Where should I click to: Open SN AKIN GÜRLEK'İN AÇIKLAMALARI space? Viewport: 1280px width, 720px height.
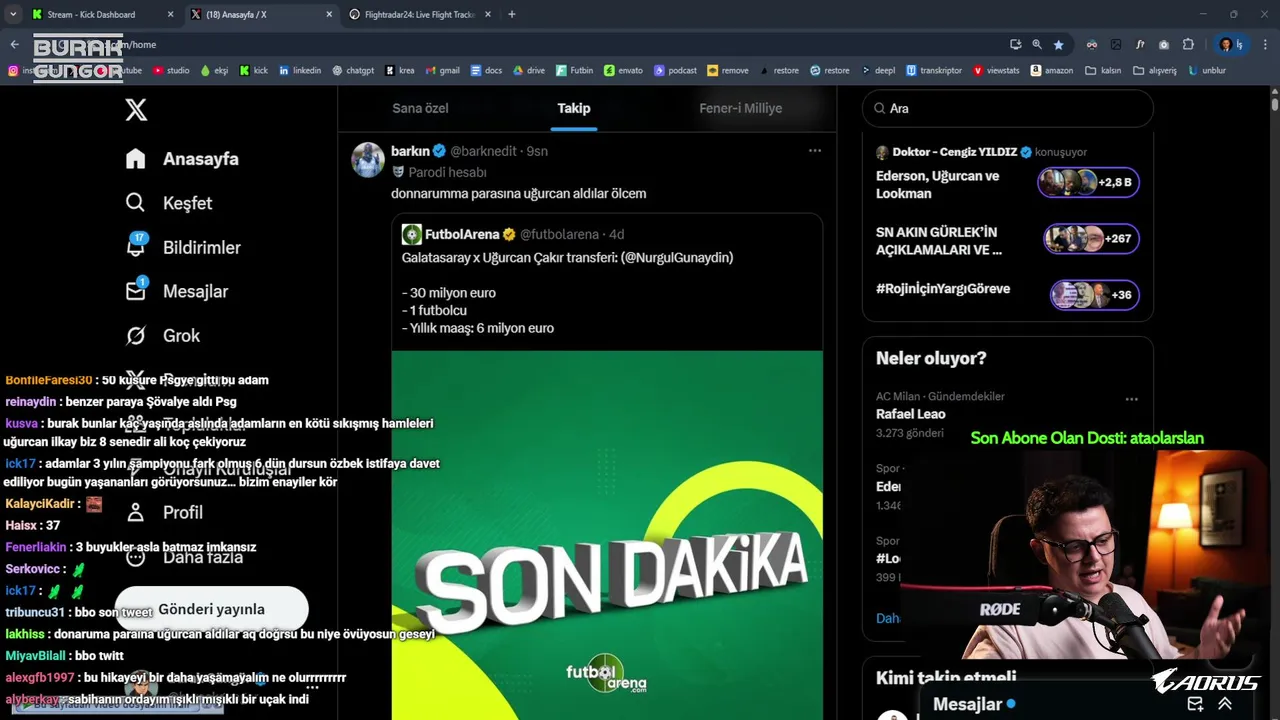[x=939, y=241]
